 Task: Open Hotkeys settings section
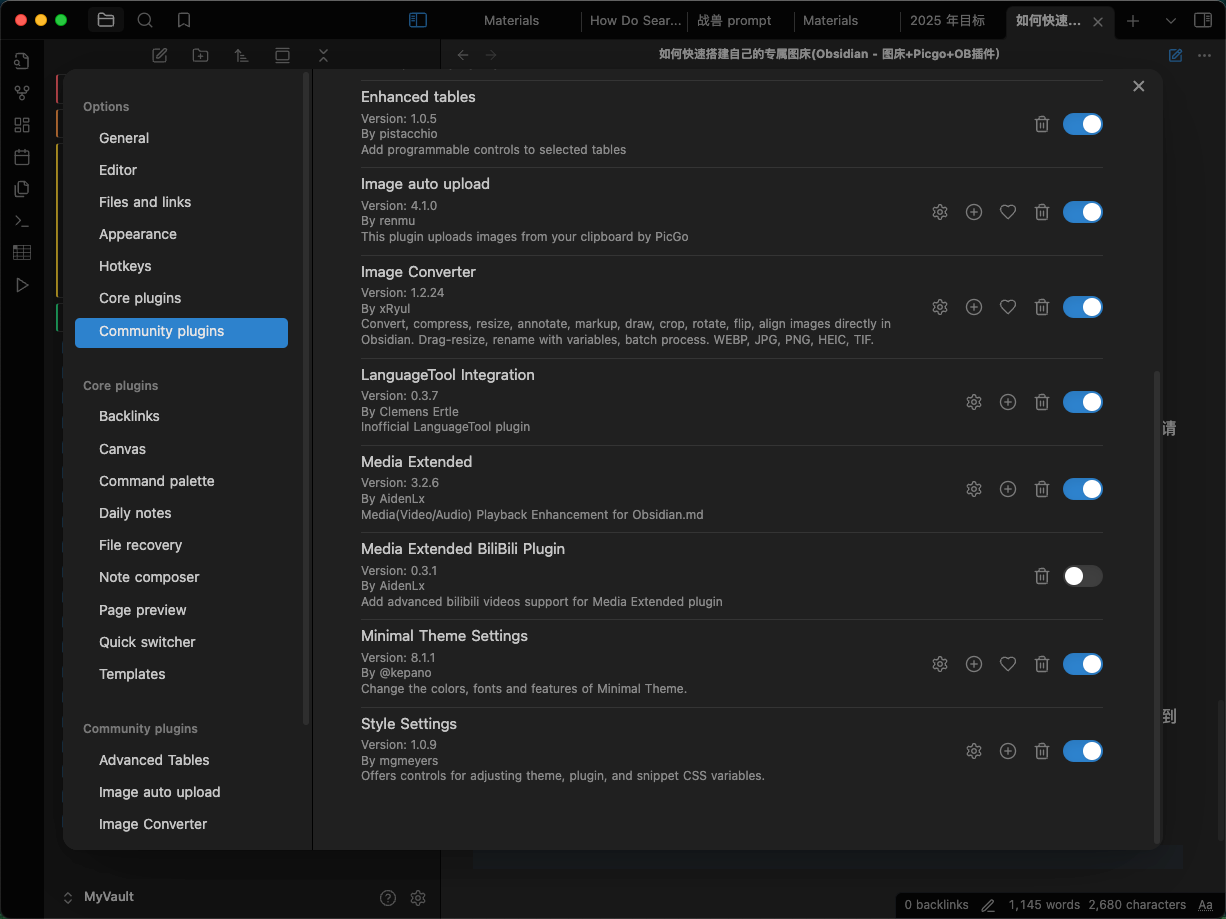[x=125, y=266]
